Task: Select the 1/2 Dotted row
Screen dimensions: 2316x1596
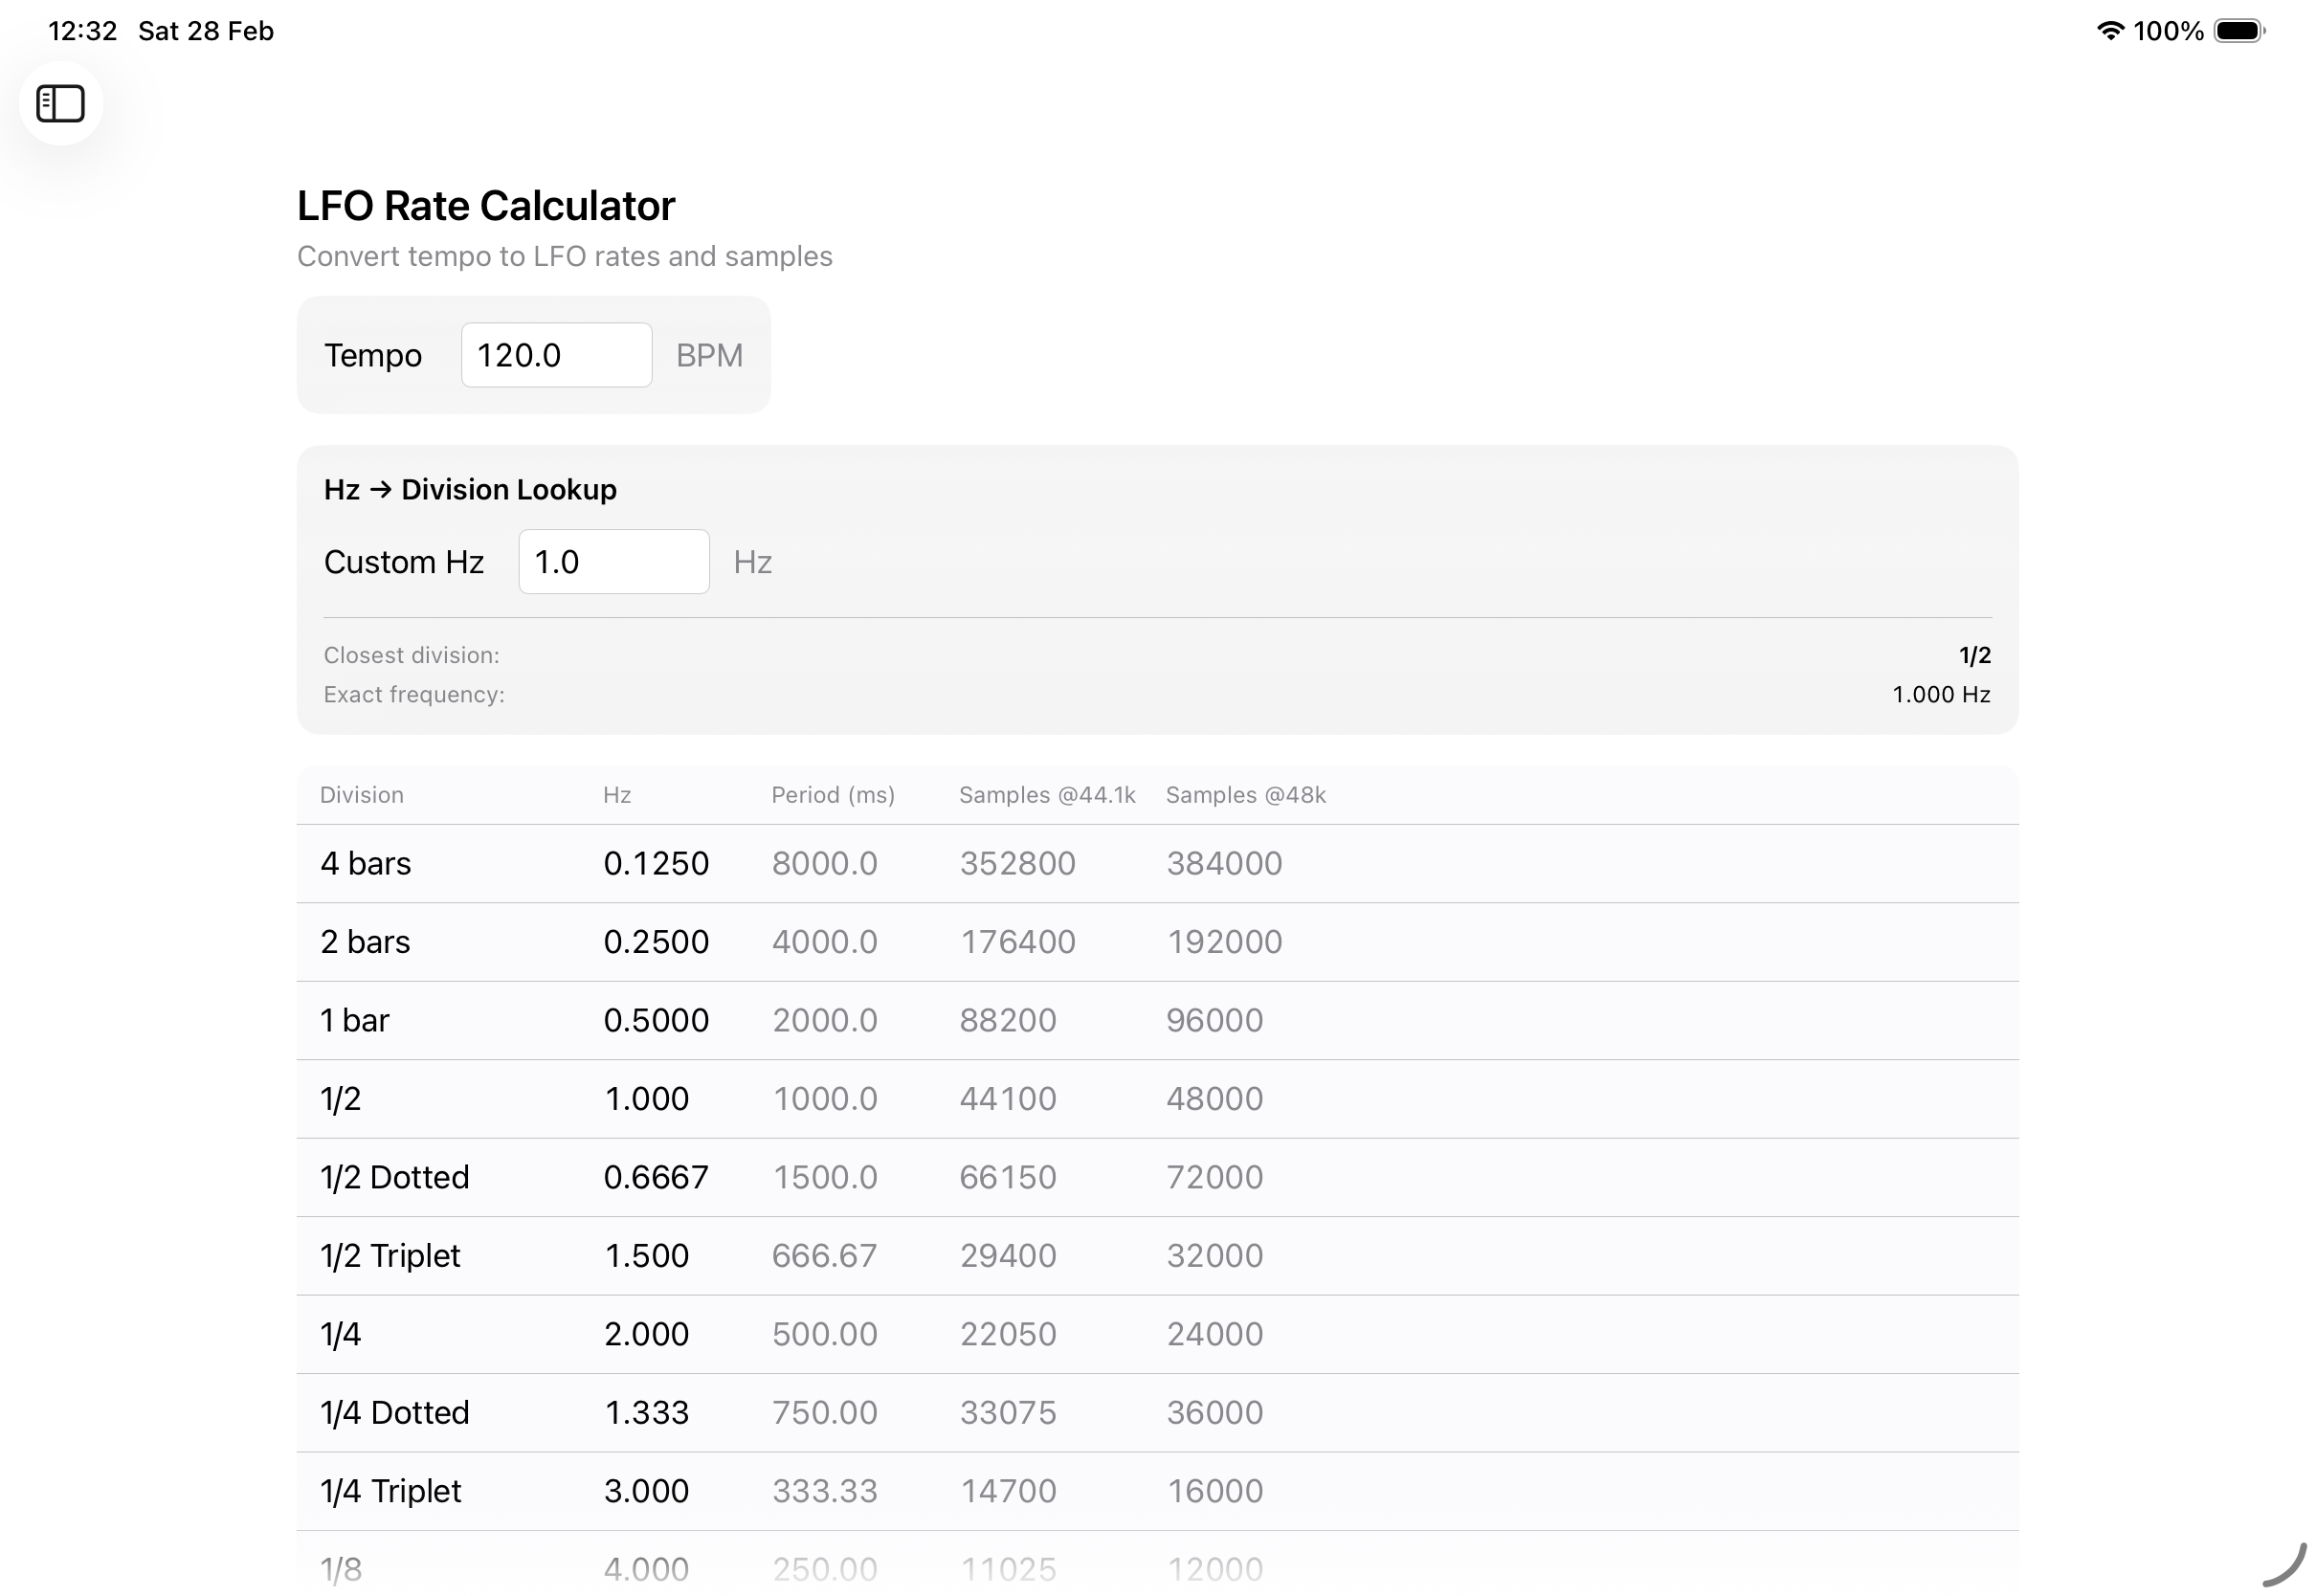Action: pyautogui.click(x=394, y=1177)
